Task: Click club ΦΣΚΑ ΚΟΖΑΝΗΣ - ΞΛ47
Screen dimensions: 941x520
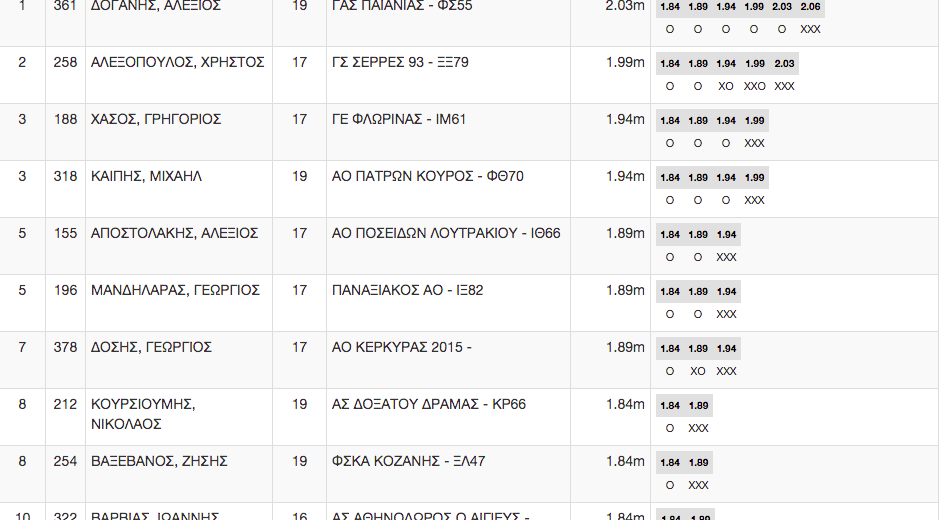Action: 409,462
